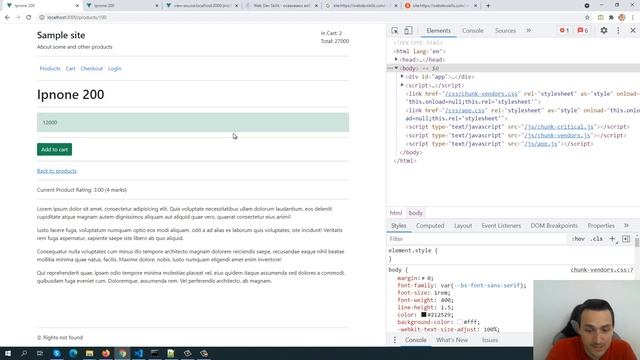Open the Cart nav link
The height and width of the screenshot is (360, 640).
[70, 69]
